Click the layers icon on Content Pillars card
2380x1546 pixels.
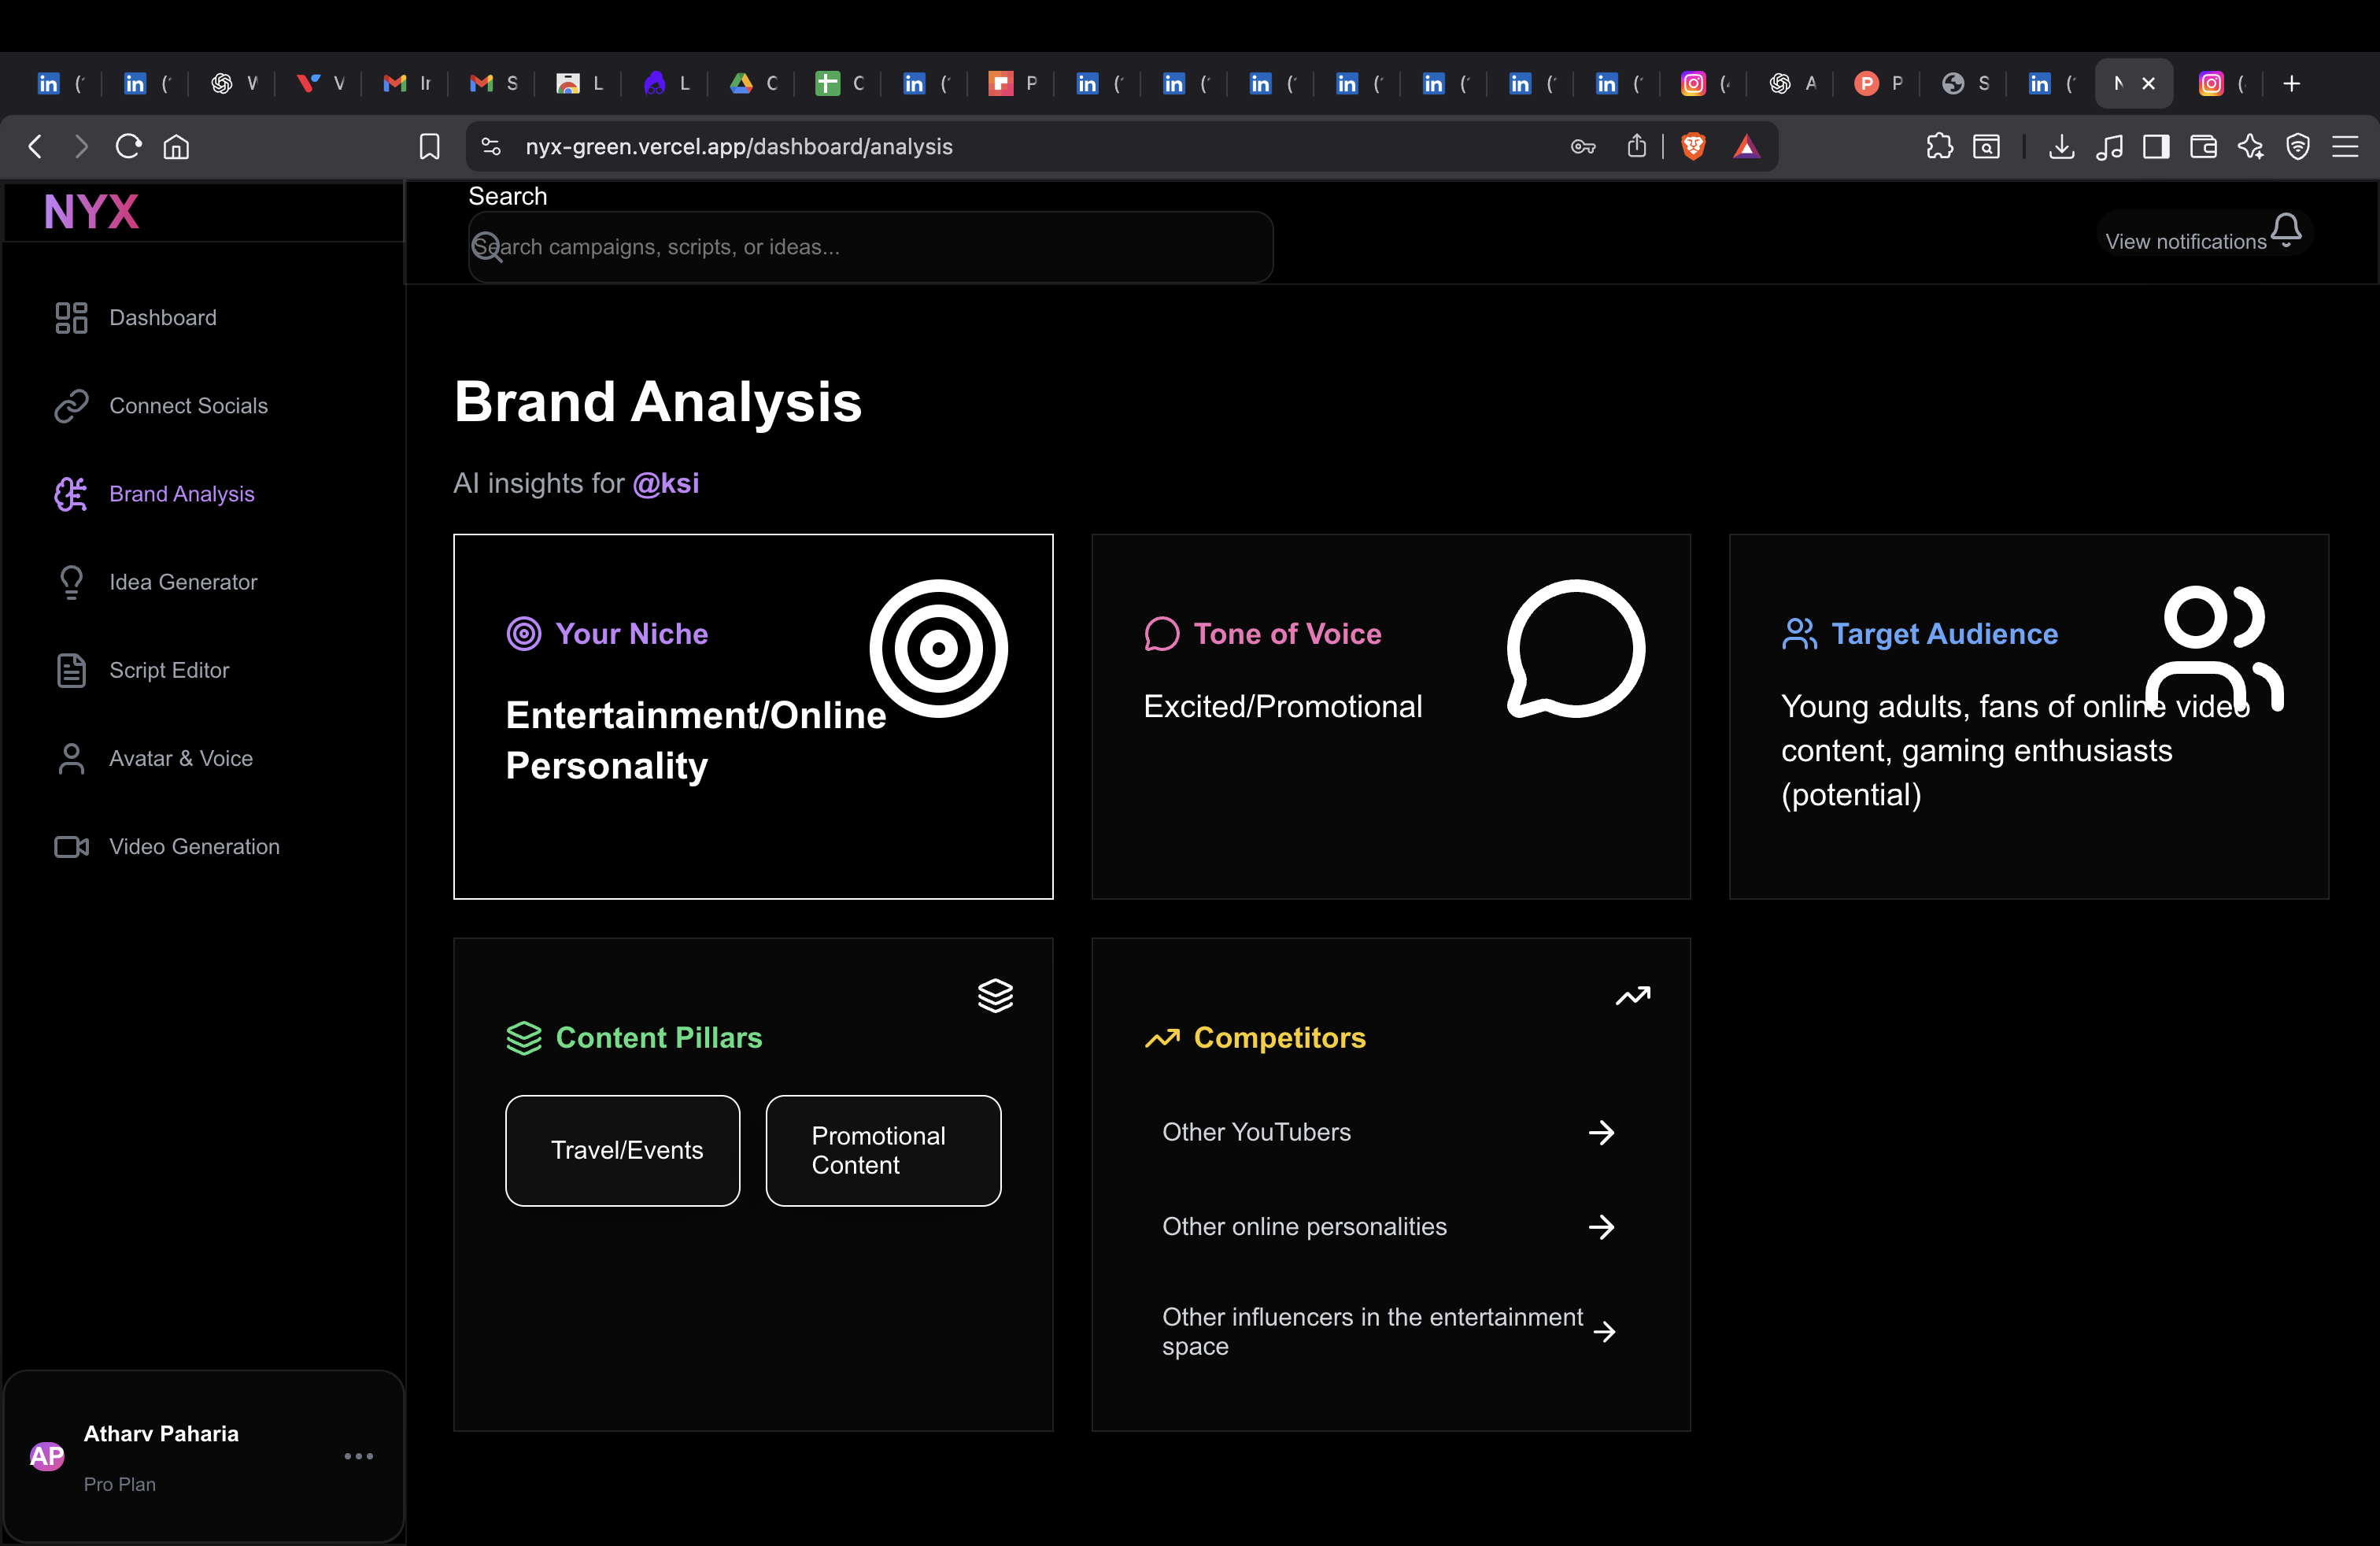pos(995,995)
